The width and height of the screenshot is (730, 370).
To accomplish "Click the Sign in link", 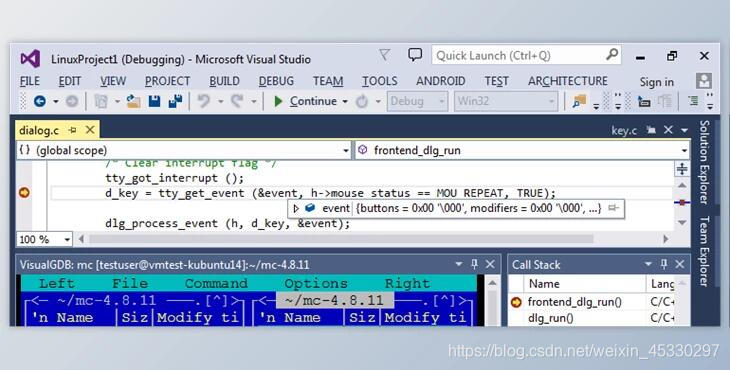I will point(656,82).
